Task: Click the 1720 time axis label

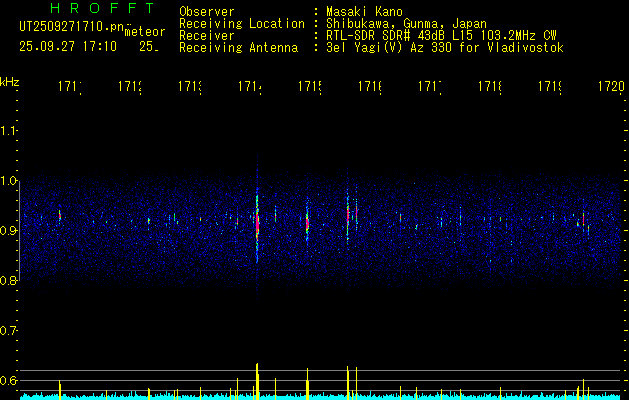Action: 611,87
